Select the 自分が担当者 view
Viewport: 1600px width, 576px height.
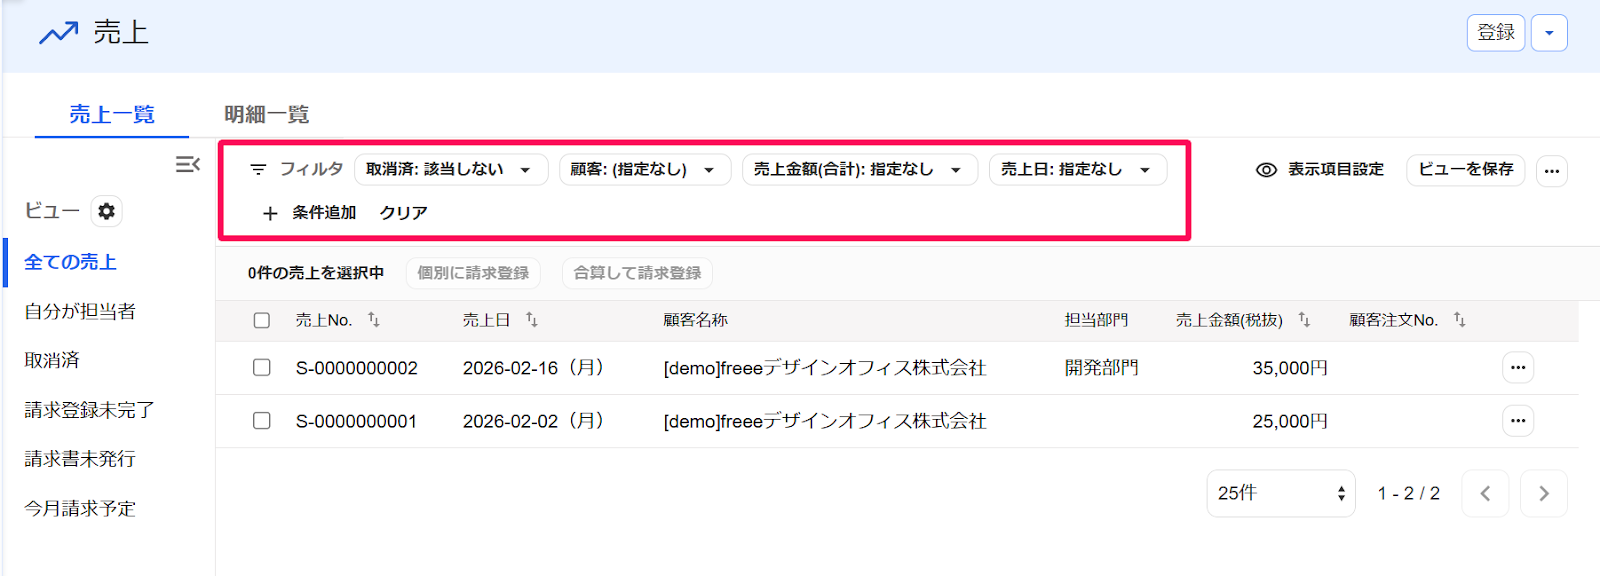(x=80, y=311)
